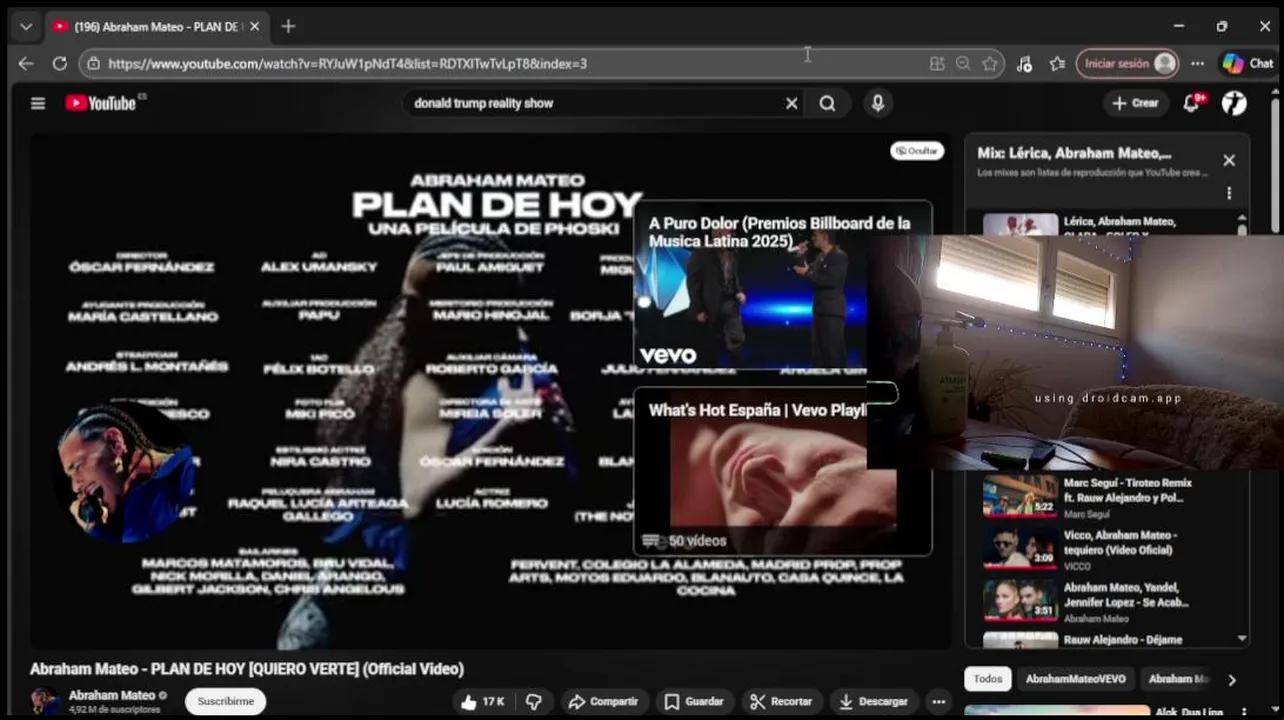The height and width of the screenshot is (720, 1284).
Task: Open the tab list dropdown arrow
Action: point(26,26)
